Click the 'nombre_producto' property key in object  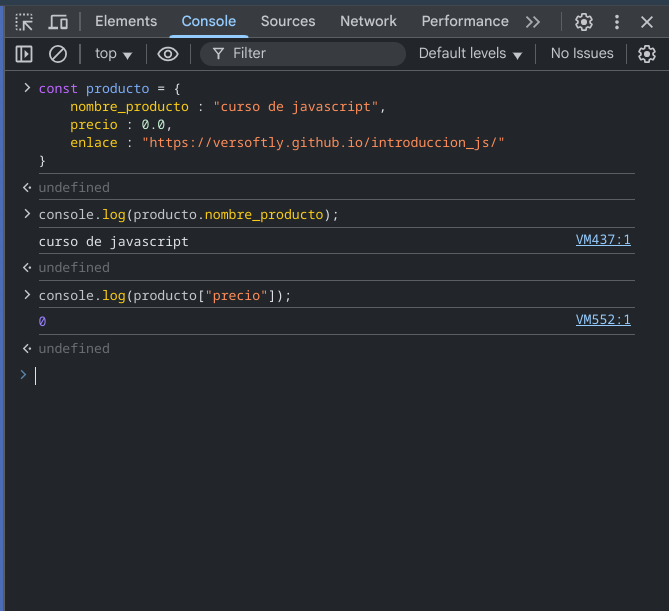pyautogui.click(x=129, y=107)
